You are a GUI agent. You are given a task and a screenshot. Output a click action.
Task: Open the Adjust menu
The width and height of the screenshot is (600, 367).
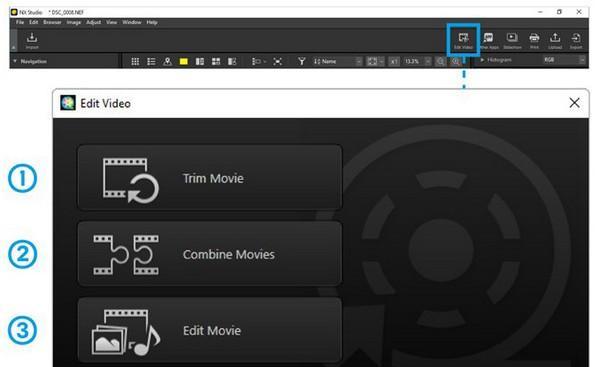click(x=93, y=22)
